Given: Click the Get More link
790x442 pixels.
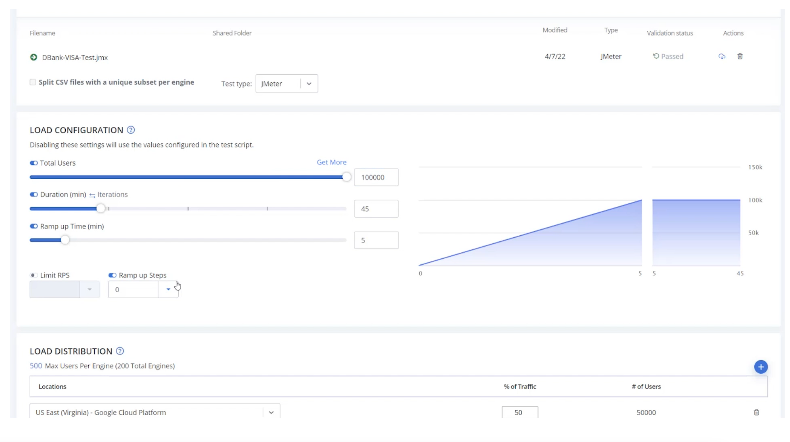Looking at the screenshot, I should point(331,162).
